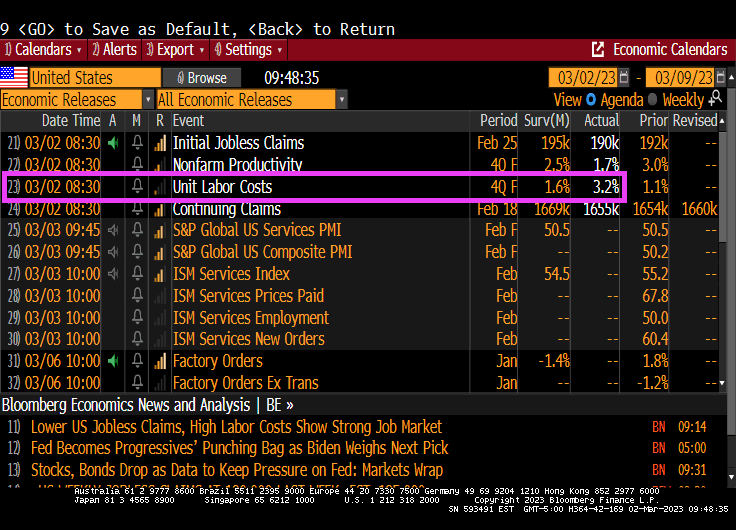Click the alert bell for Initial Jobless Claims

pyautogui.click(x=136, y=143)
